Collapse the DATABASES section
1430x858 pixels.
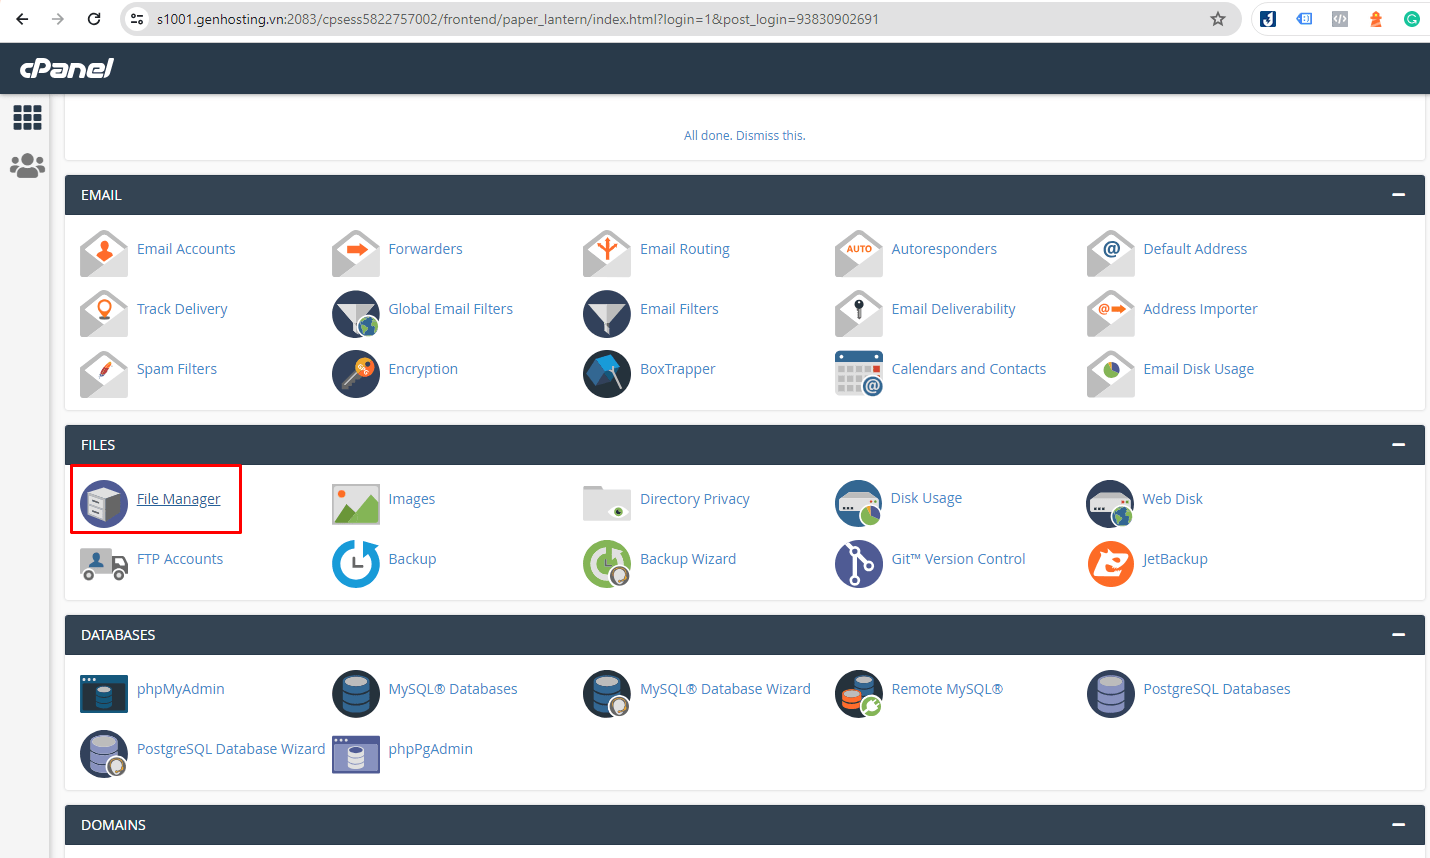click(x=1398, y=635)
